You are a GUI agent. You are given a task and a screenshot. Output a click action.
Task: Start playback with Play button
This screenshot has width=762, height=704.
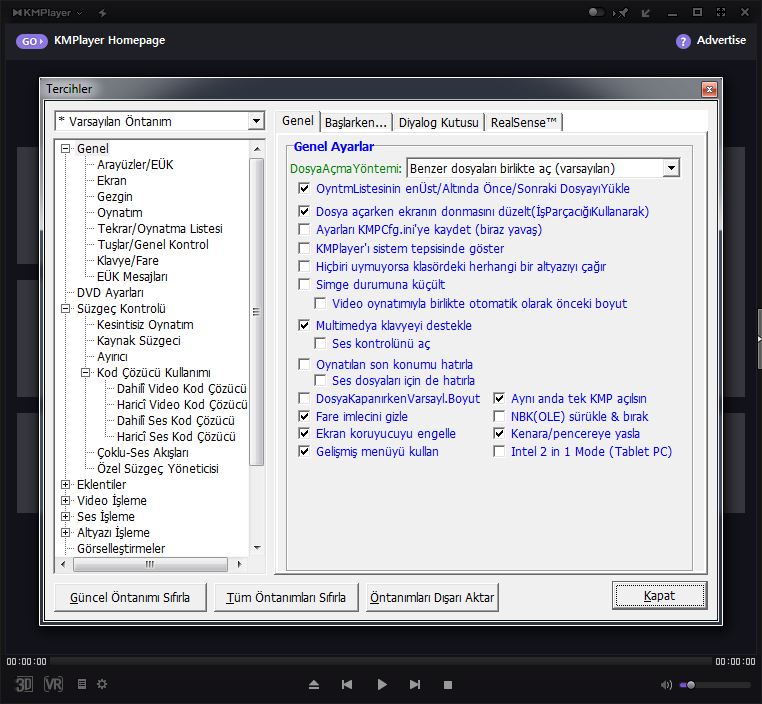(x=382, y=685)
